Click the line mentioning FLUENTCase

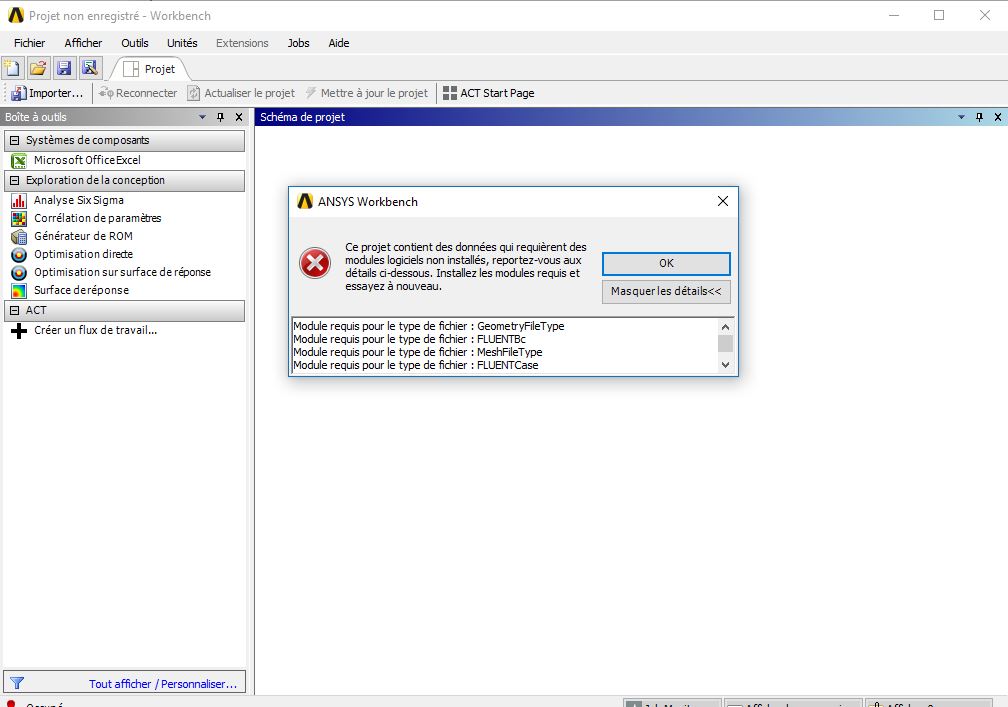(416, 365)
